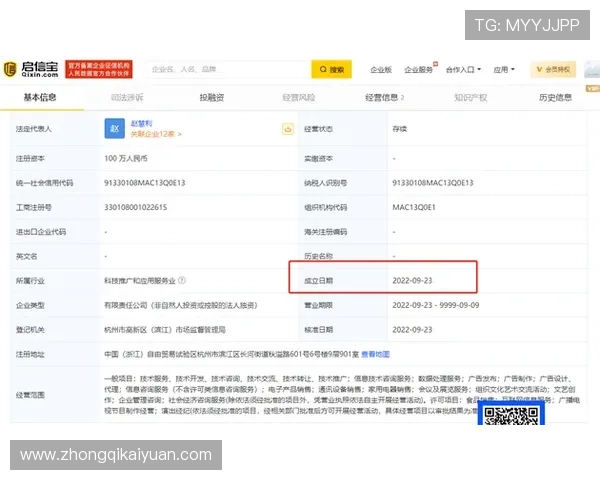
Task: Switch to the 投融资 tab
Action: [x=212, y=98]
